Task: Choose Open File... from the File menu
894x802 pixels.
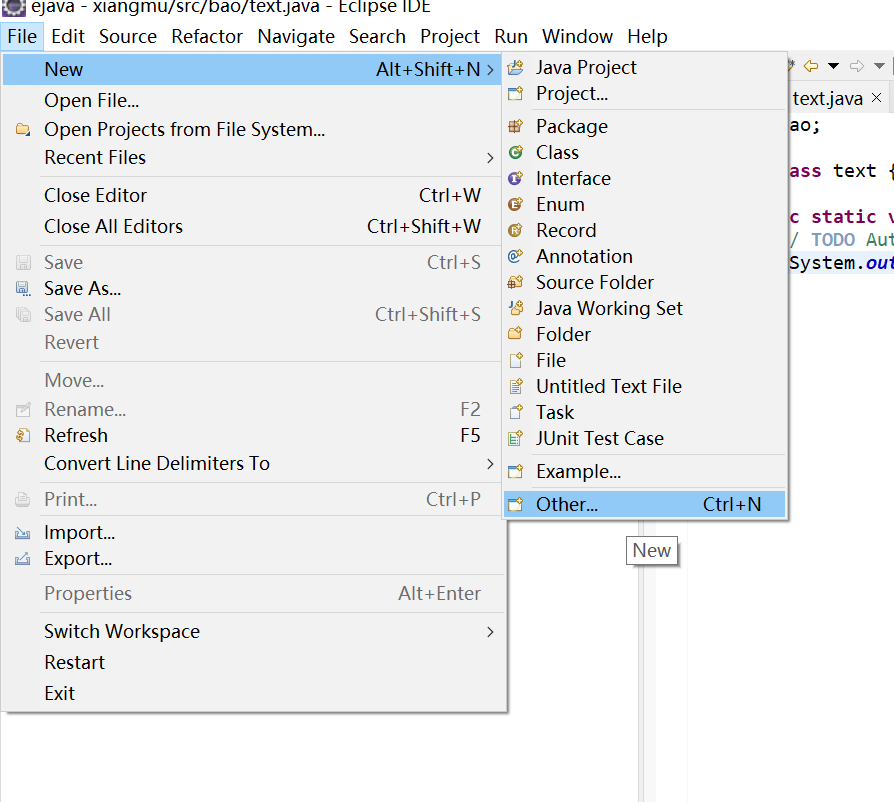Action: click(252, 100)
